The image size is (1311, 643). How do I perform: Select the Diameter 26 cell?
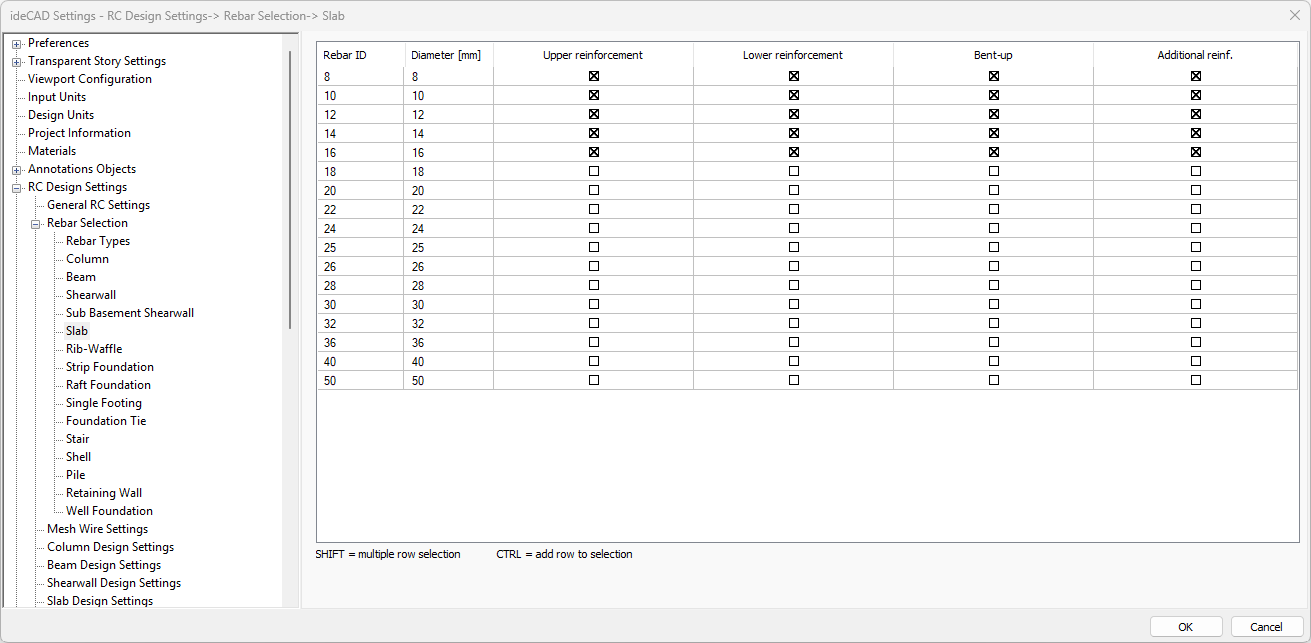449,266
